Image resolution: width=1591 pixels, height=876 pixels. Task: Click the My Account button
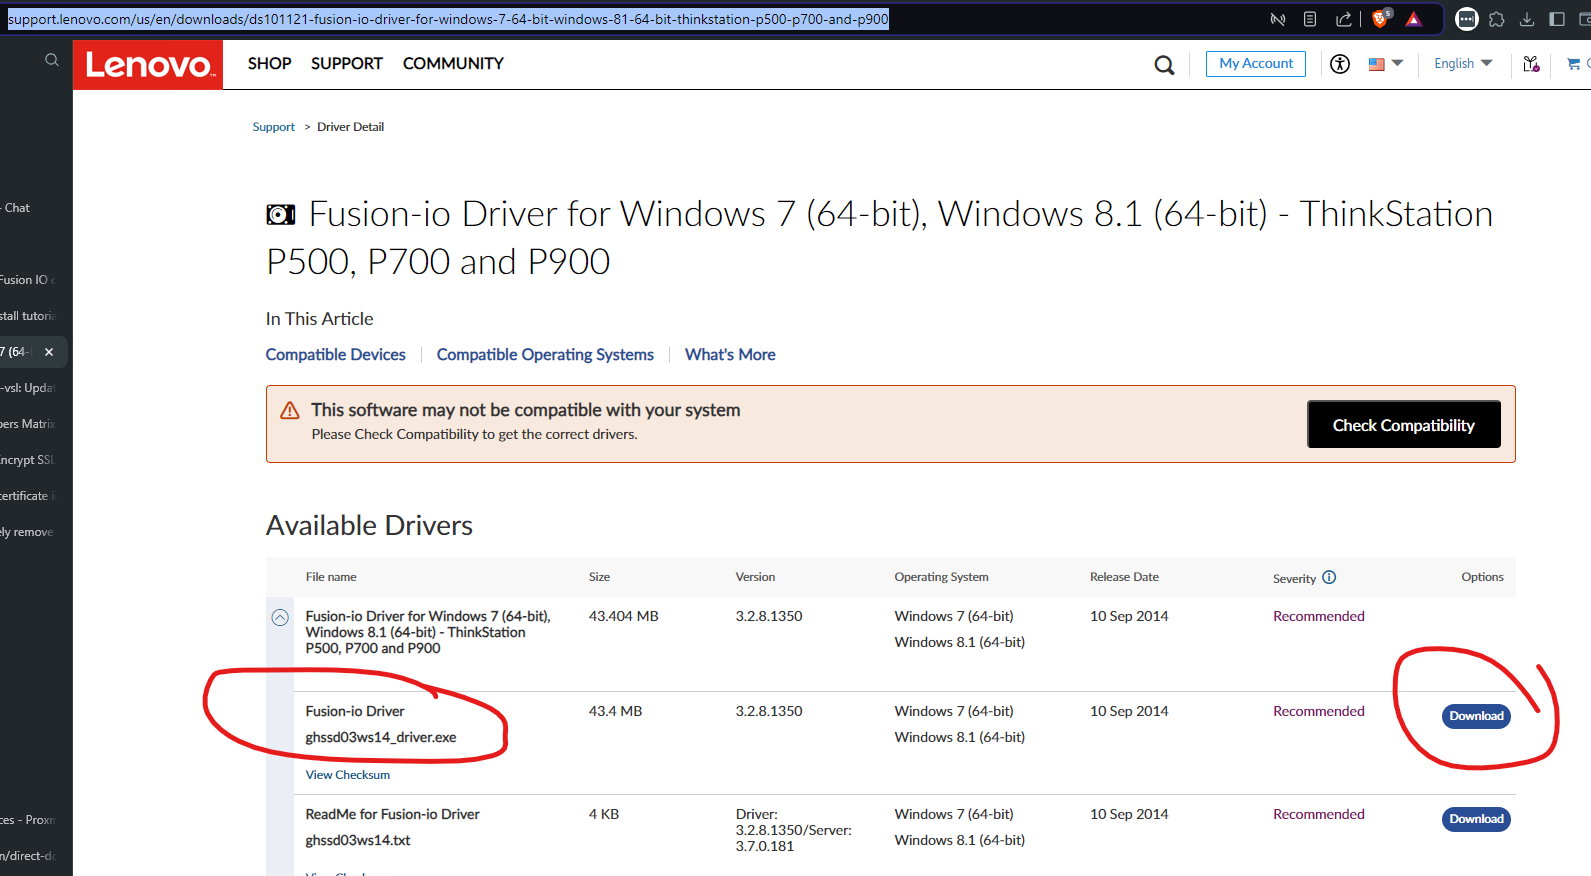click(1256, 64)
